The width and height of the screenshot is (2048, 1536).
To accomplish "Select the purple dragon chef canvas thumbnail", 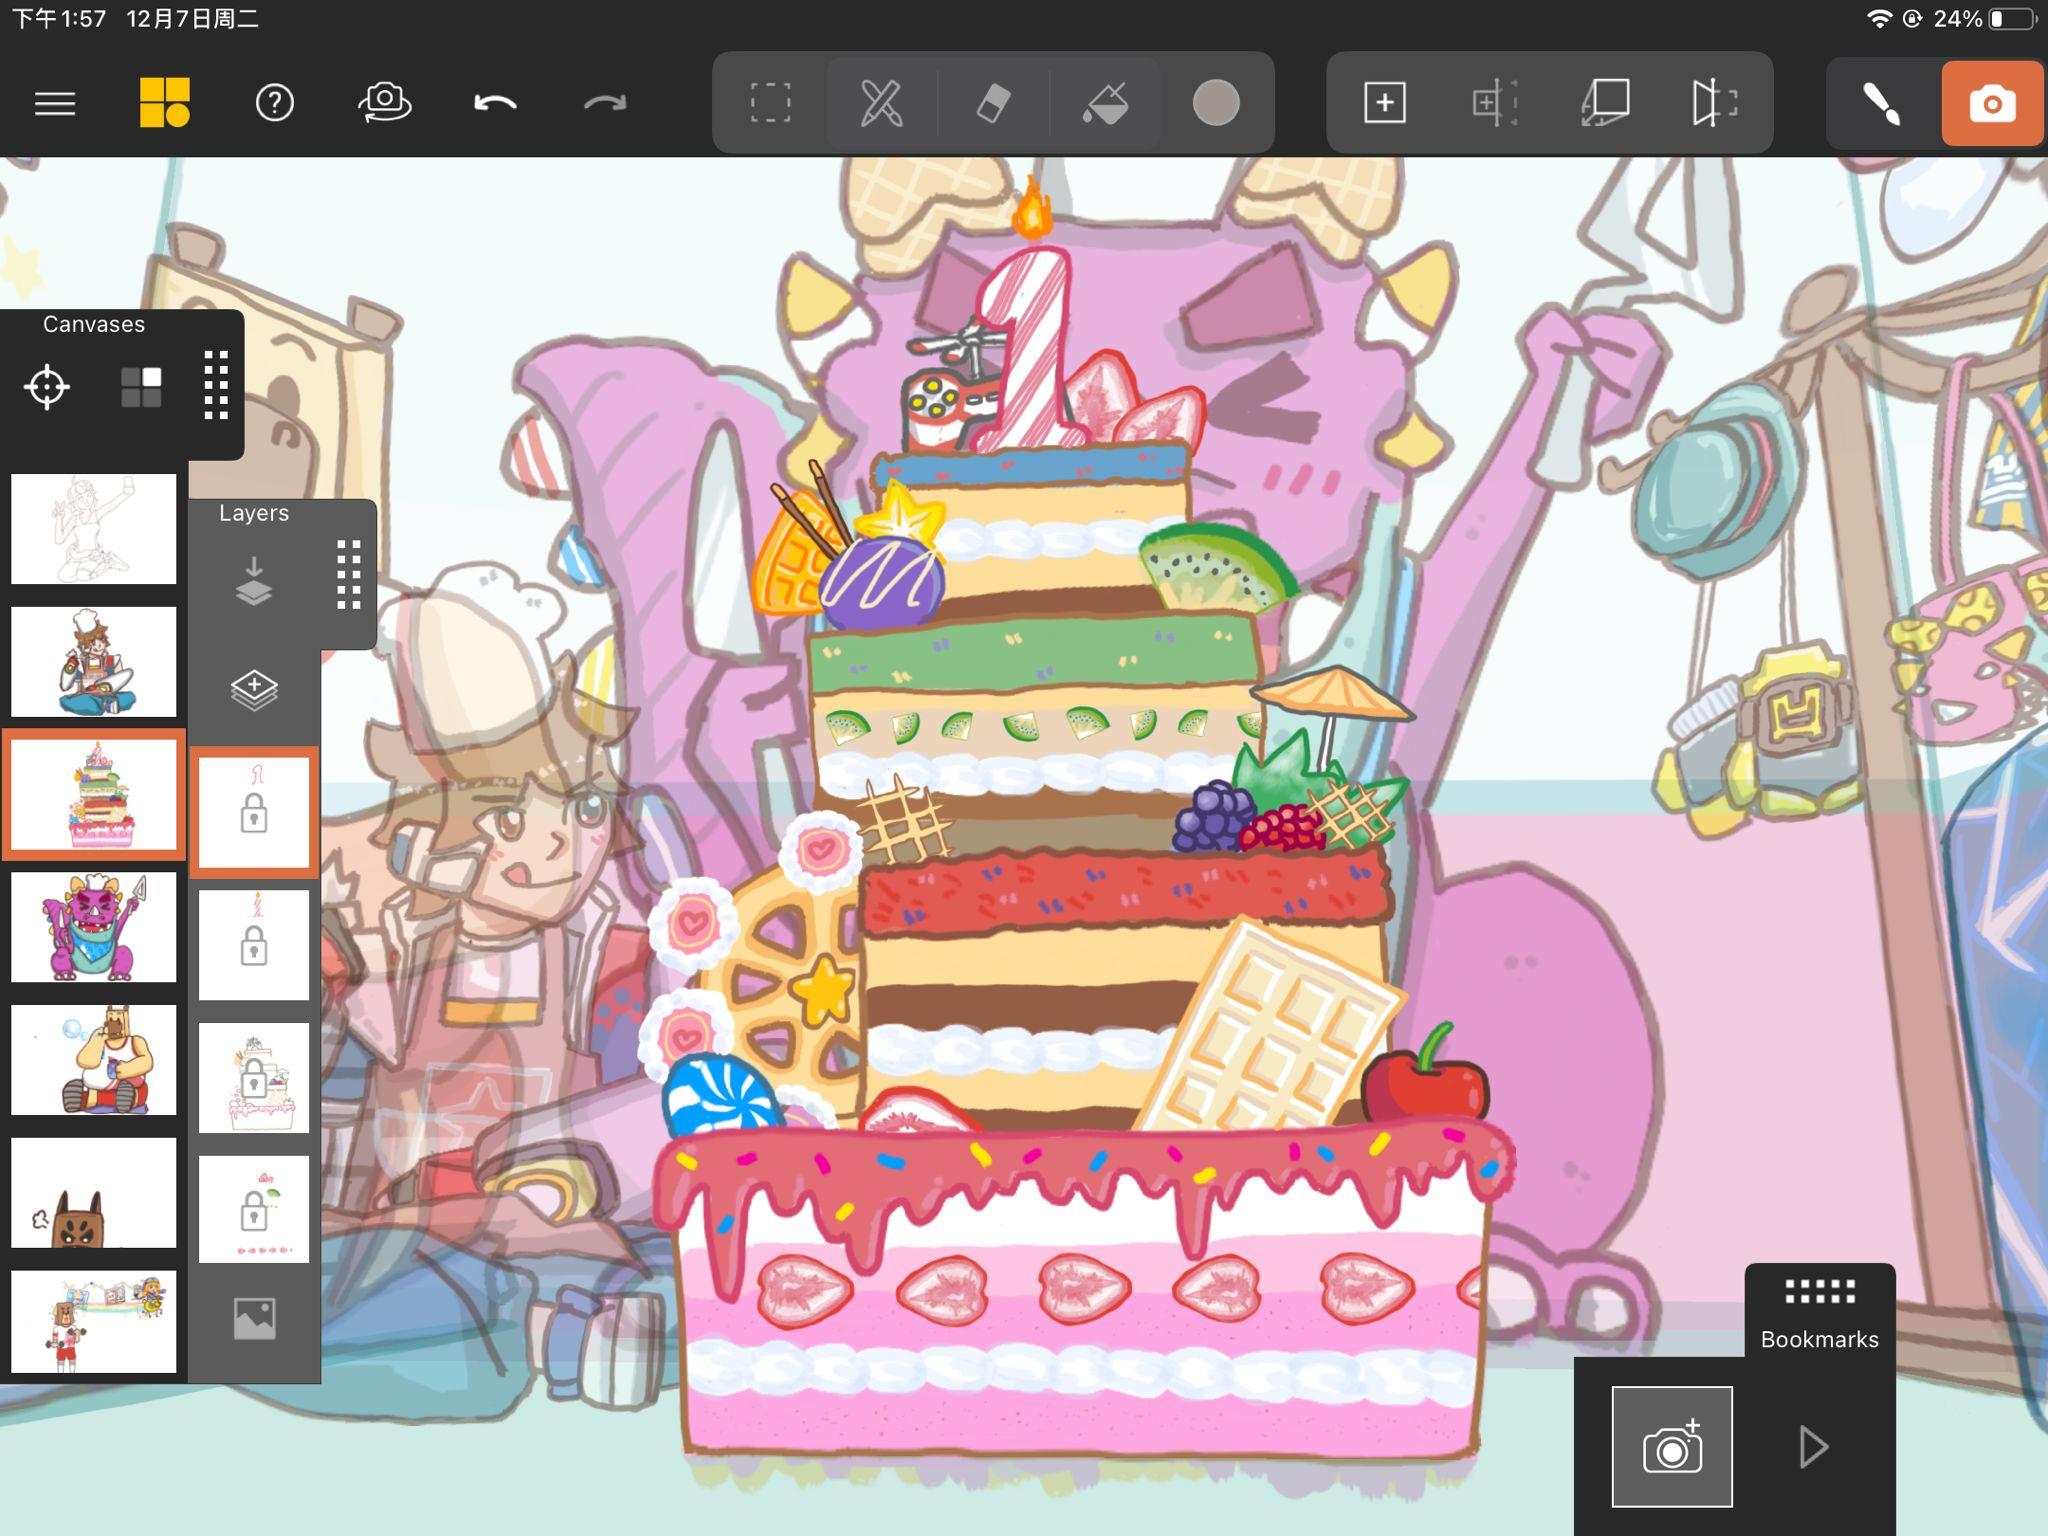I will pos(93,927).
